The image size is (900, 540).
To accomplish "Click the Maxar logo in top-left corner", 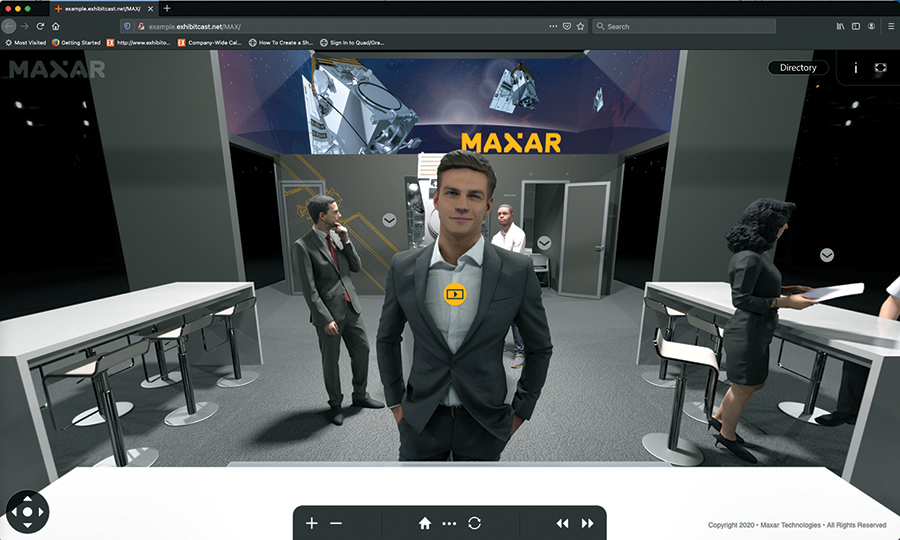I will coord(57,69).
